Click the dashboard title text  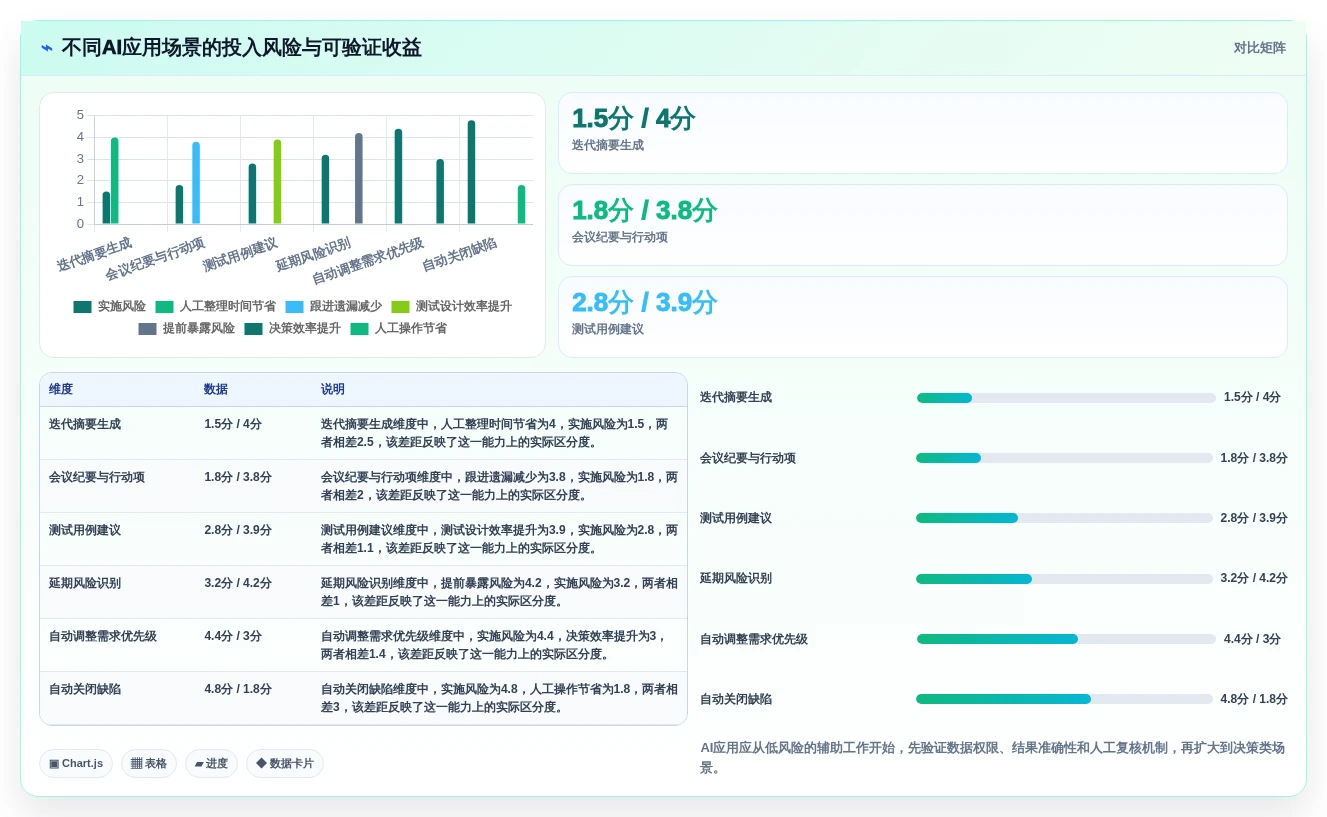tap(241, 48)
